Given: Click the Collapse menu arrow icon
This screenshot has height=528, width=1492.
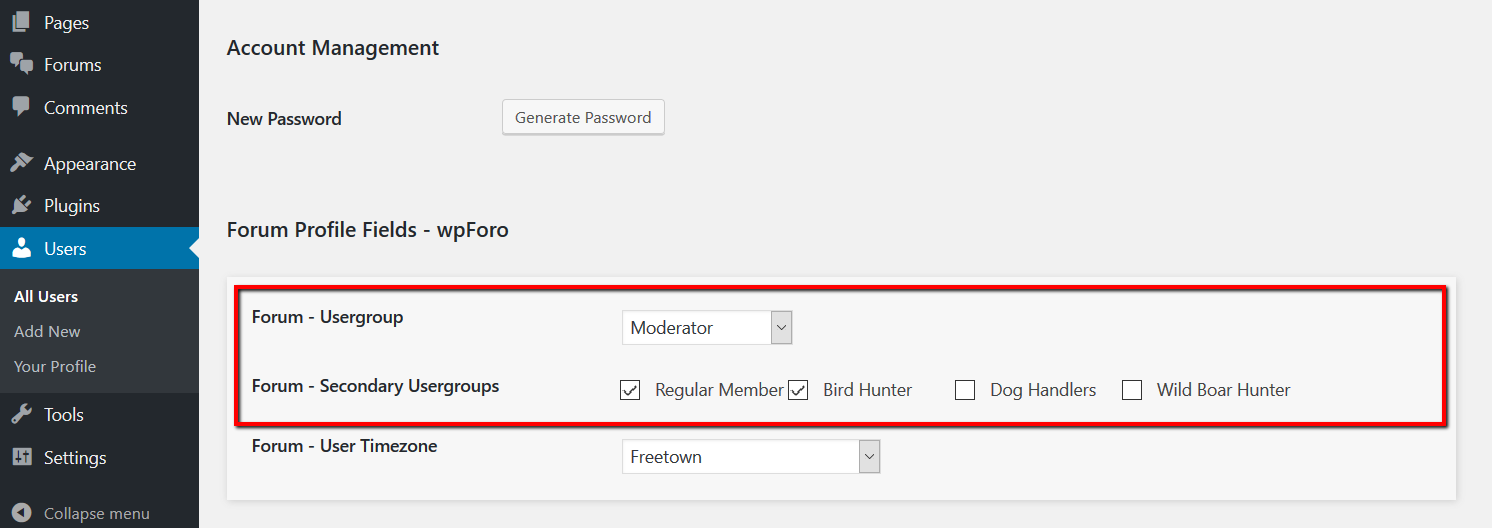Looking at the screenshot, I should (21, 513).
